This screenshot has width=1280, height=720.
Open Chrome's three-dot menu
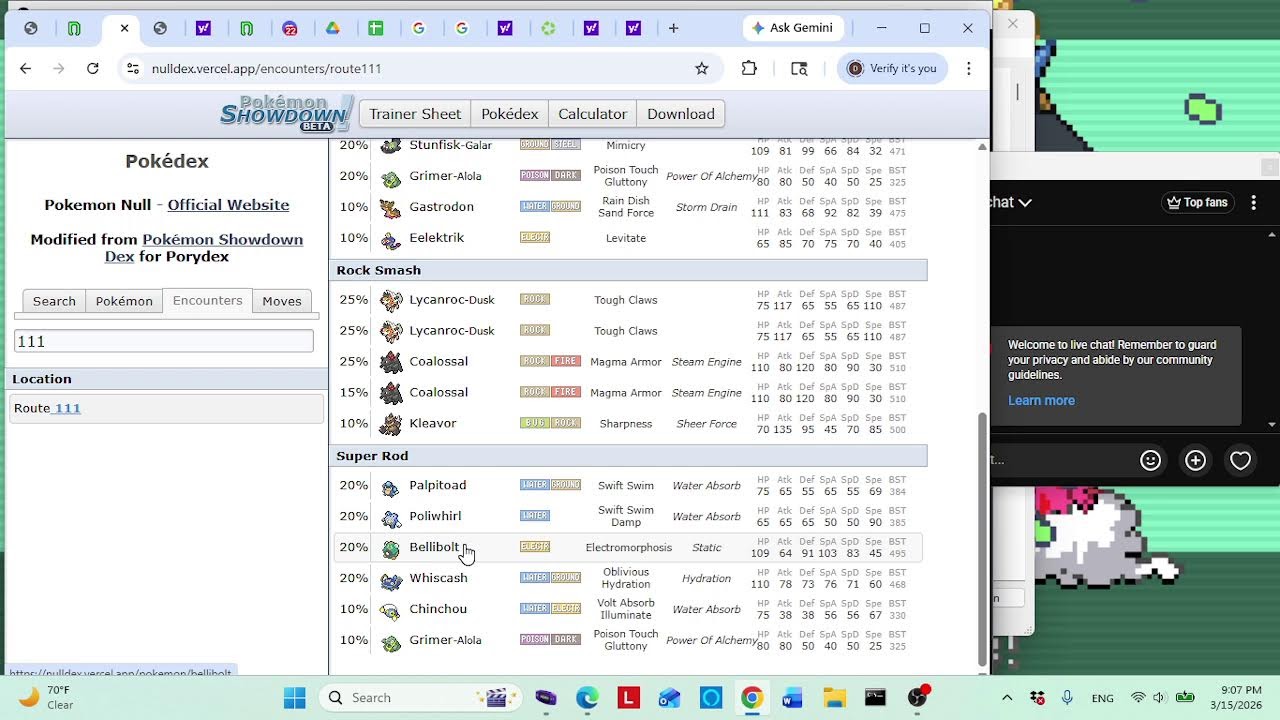click(x=968, y=68)
